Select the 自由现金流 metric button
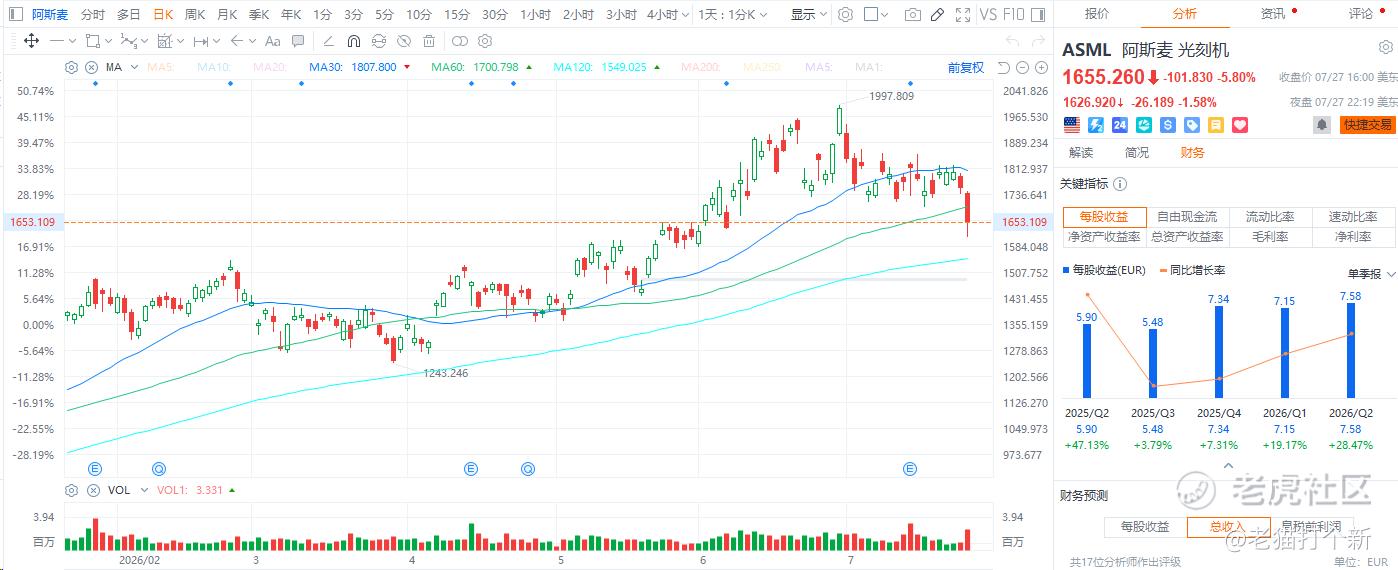Image resolution: width=1398 pixels, height=570 pixels. (x=1187, y=216)
